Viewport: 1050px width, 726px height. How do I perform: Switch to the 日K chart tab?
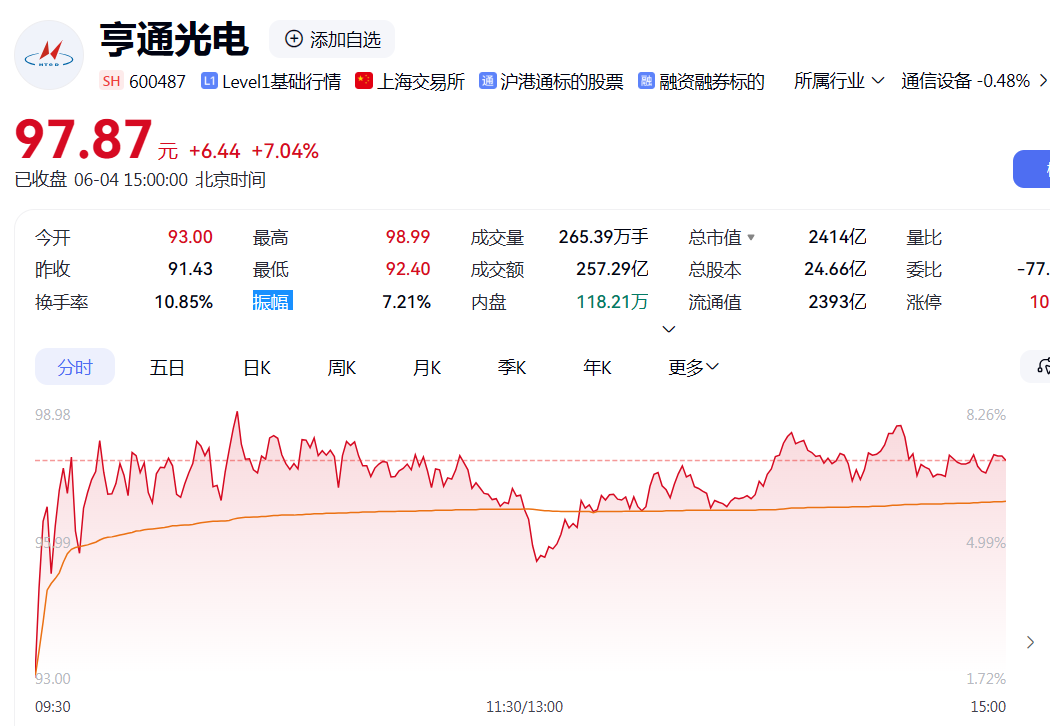click(257, 367)
